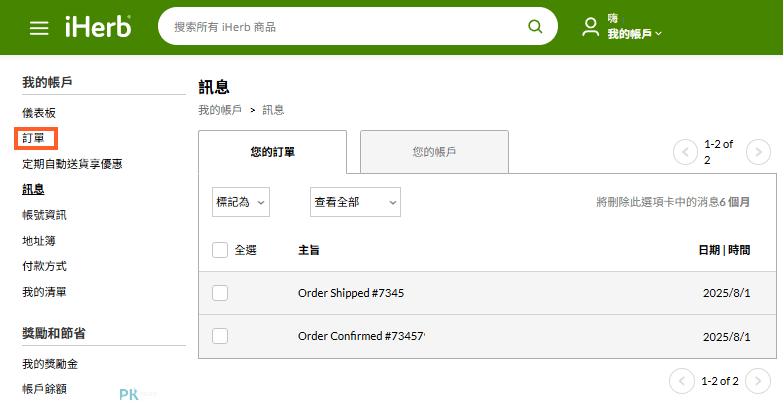The image size is (783, 408).
Task: Open 訊息 in sidebar
Action: pos(33,189)
